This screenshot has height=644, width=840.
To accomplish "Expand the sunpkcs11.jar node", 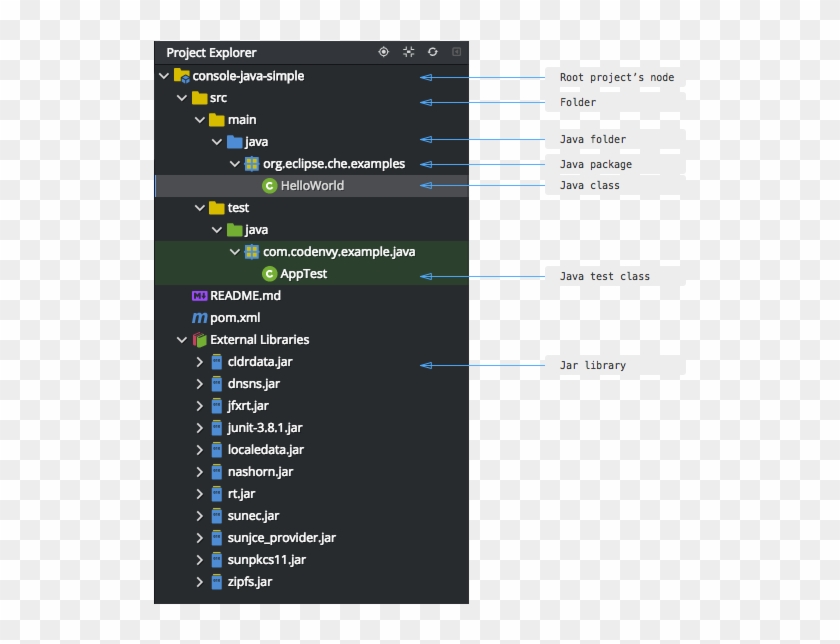I will (199, 560).
